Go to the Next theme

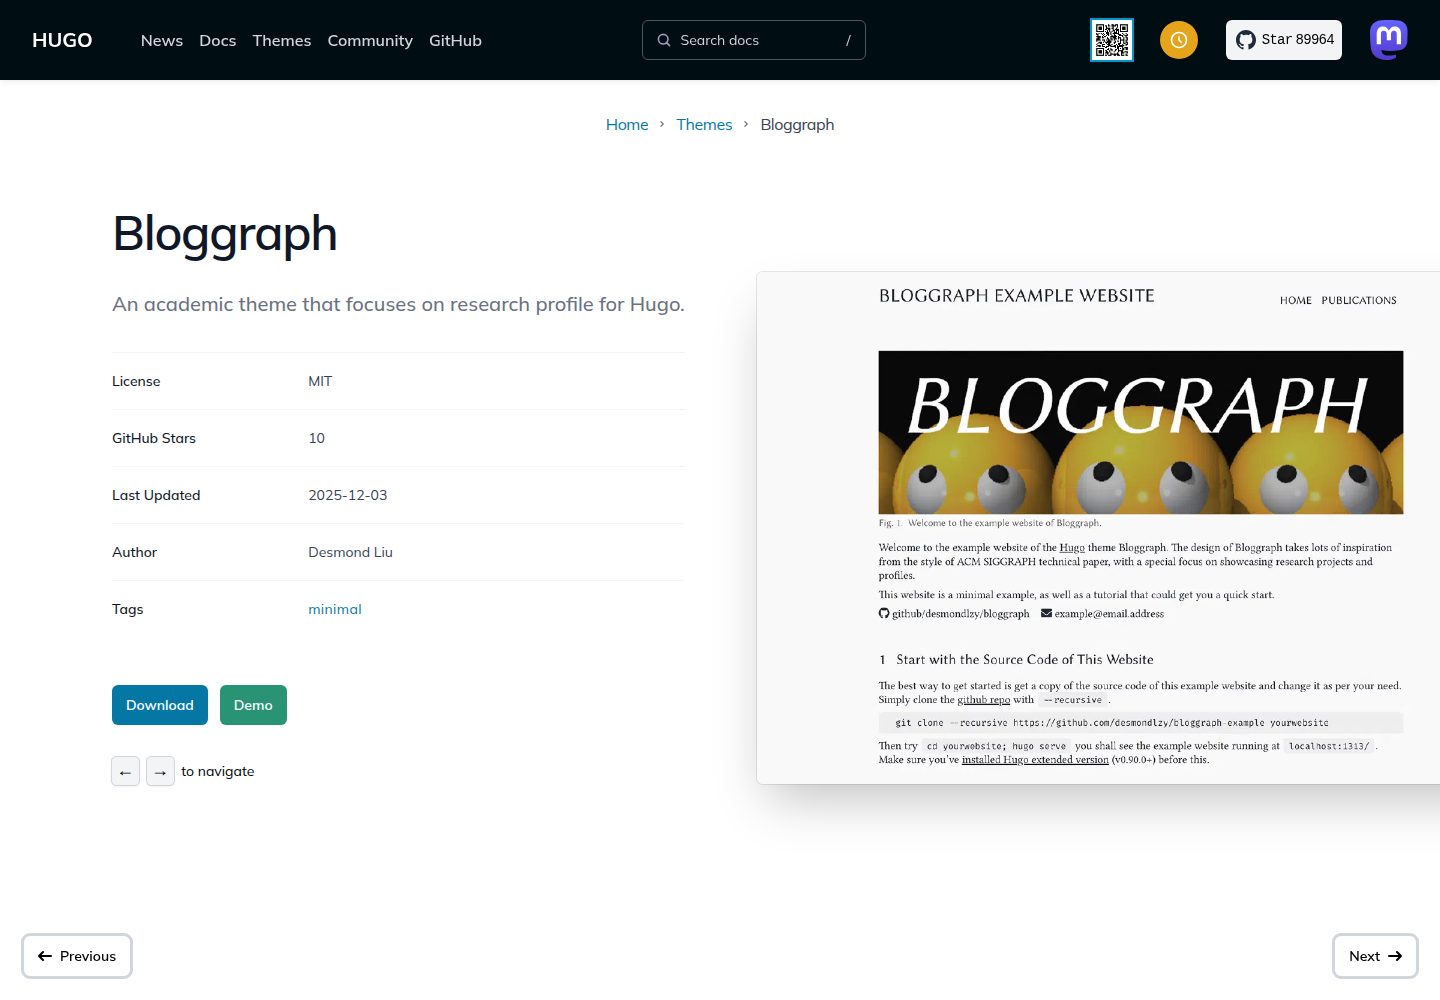click(x=1375, y=956)
